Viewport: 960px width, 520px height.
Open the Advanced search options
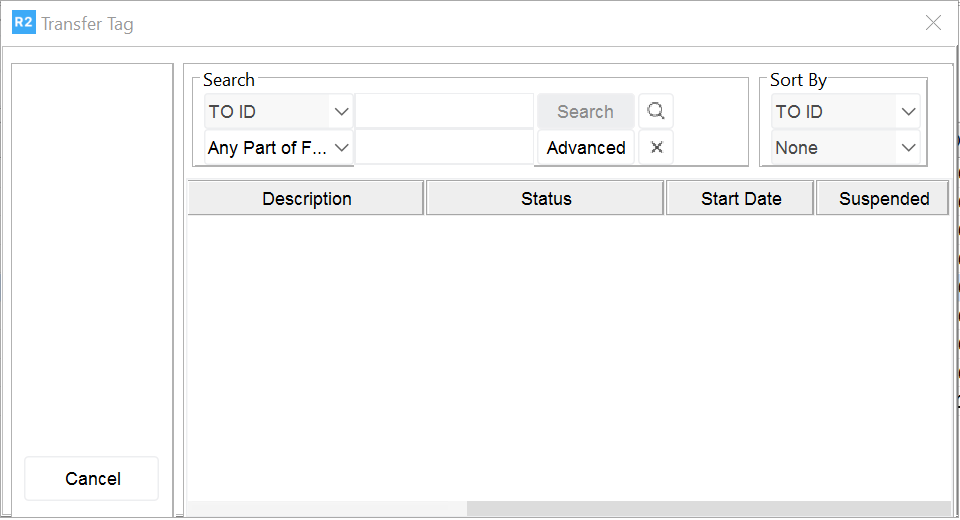coord(586,147)
